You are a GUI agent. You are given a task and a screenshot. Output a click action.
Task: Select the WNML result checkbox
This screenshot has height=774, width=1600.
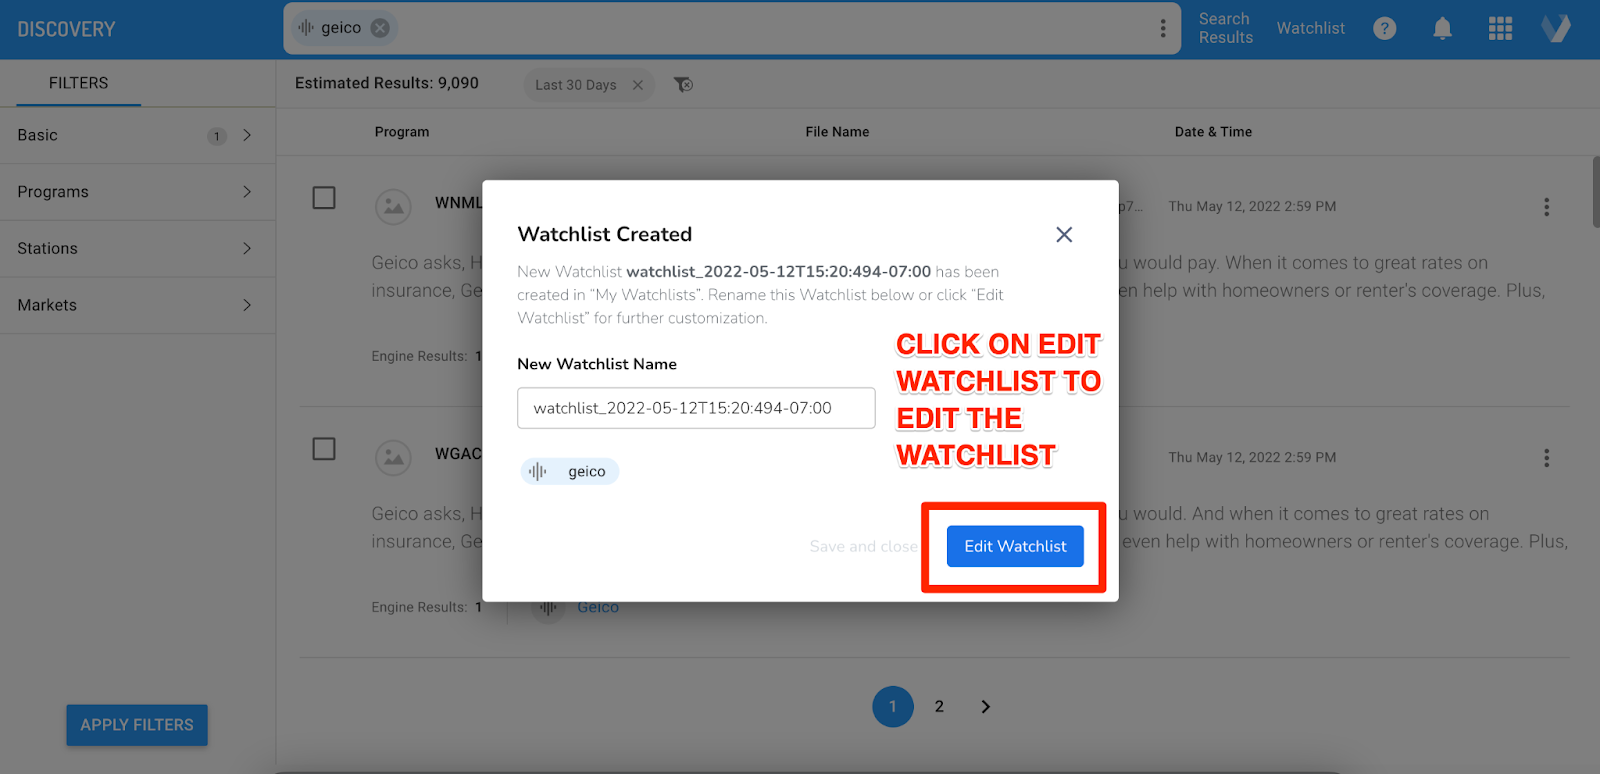(324, 198)
